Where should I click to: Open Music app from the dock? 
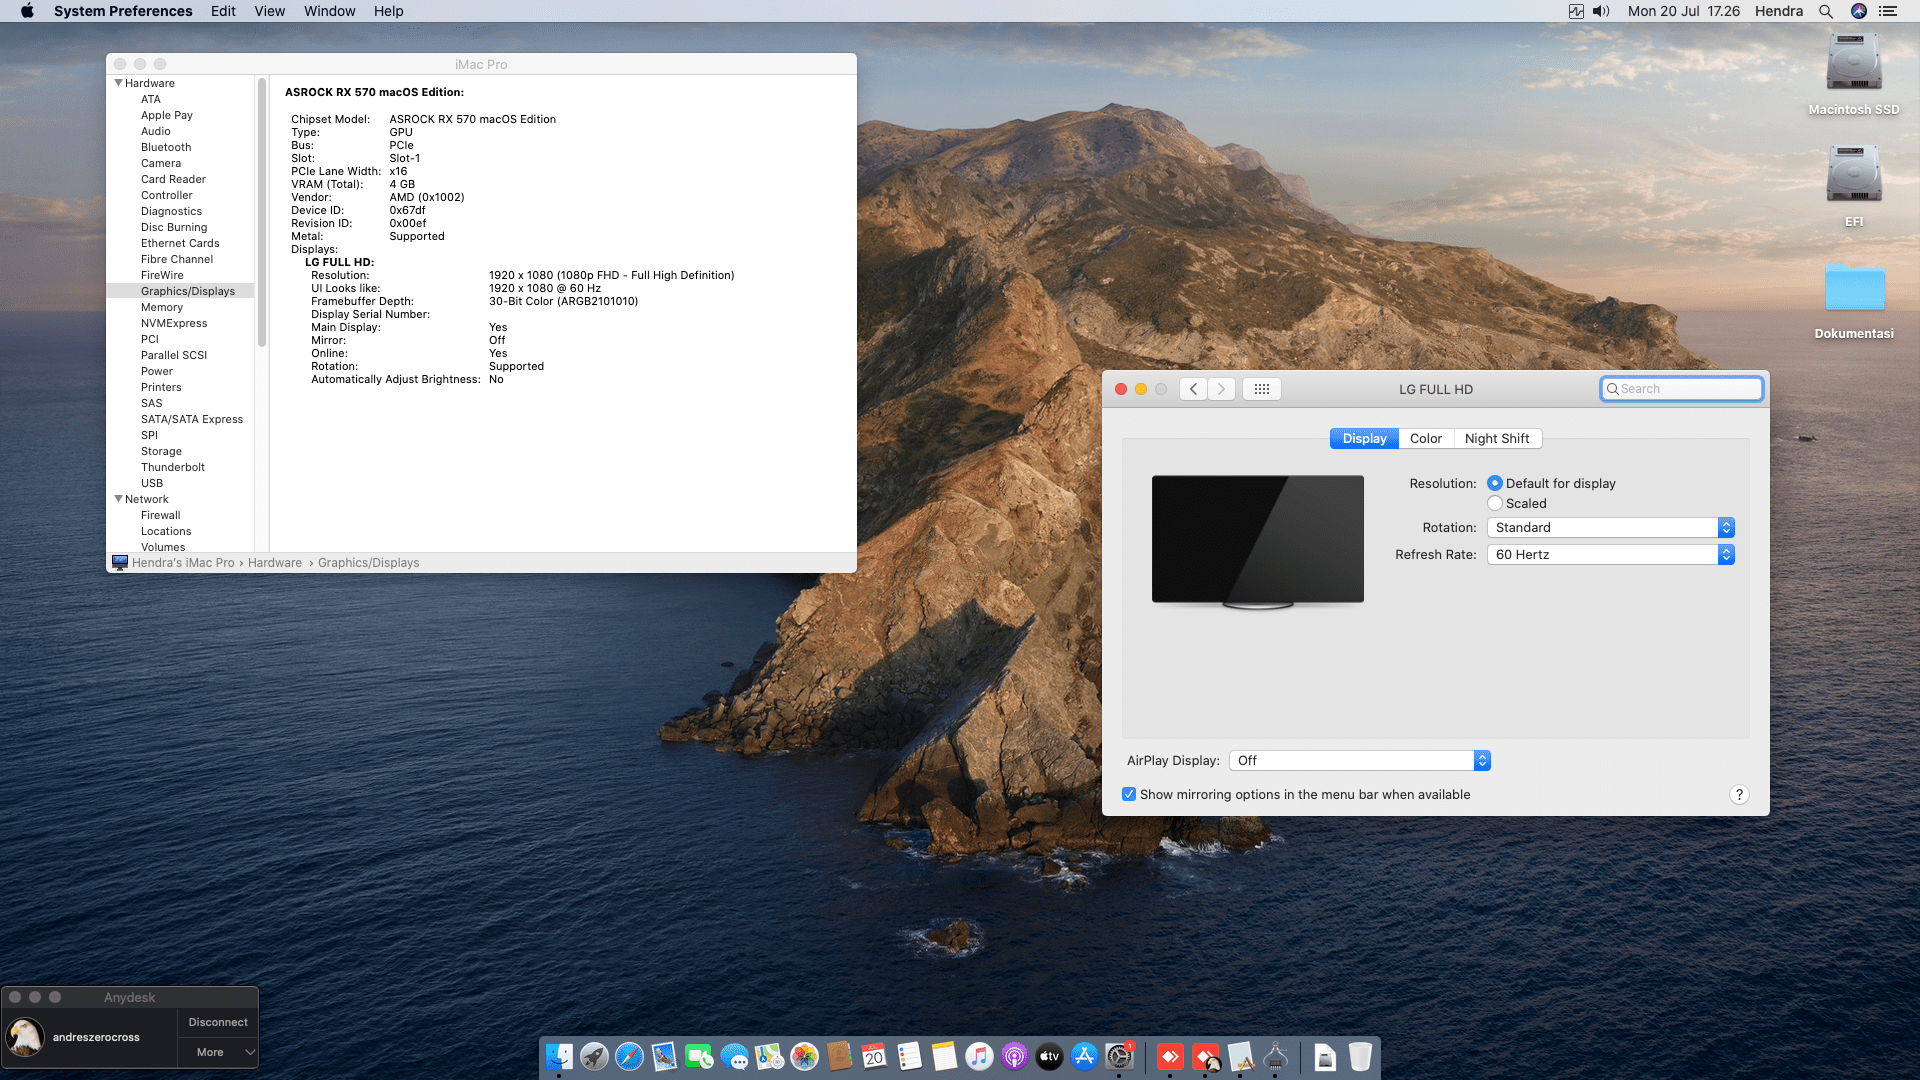click(x=979, y=1056)
